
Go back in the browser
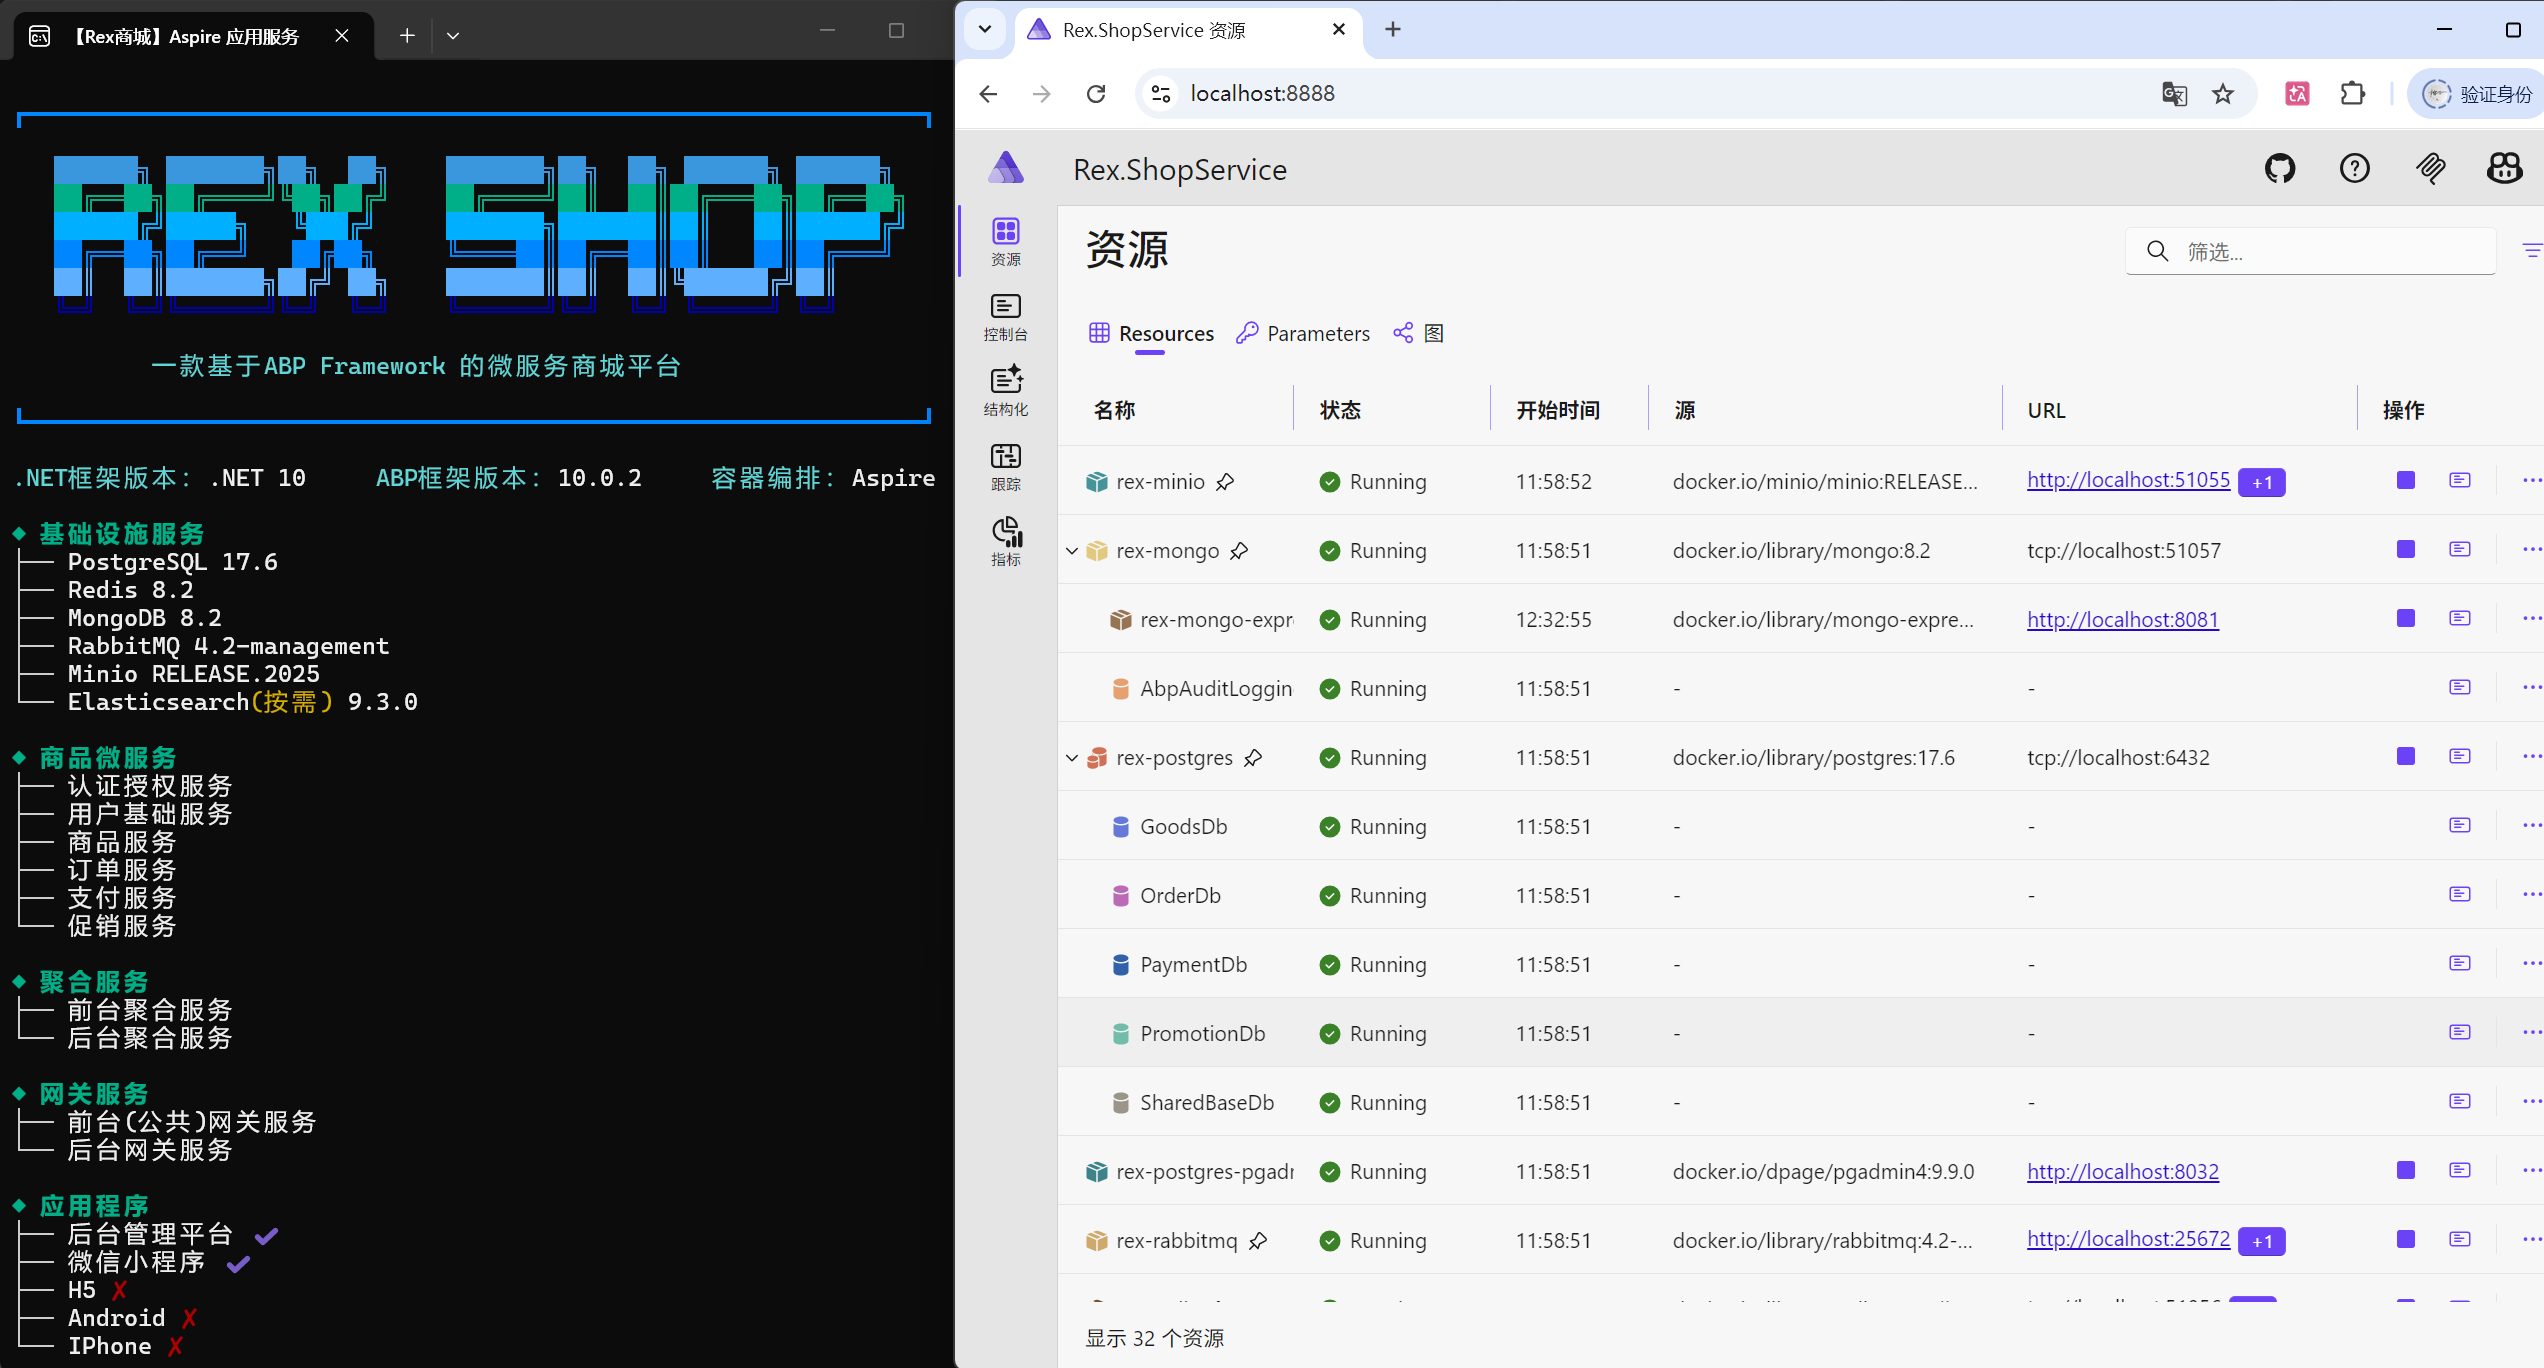click(988, 93)
